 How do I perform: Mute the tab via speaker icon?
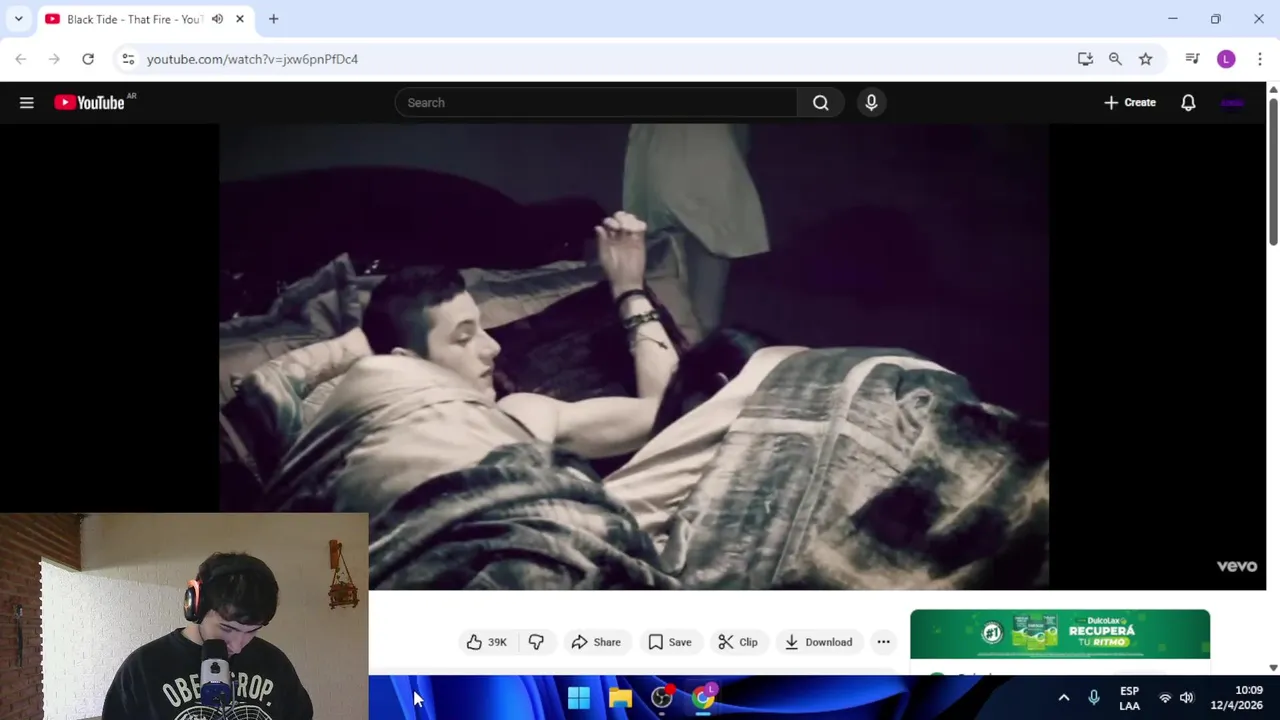pos(217,19)
